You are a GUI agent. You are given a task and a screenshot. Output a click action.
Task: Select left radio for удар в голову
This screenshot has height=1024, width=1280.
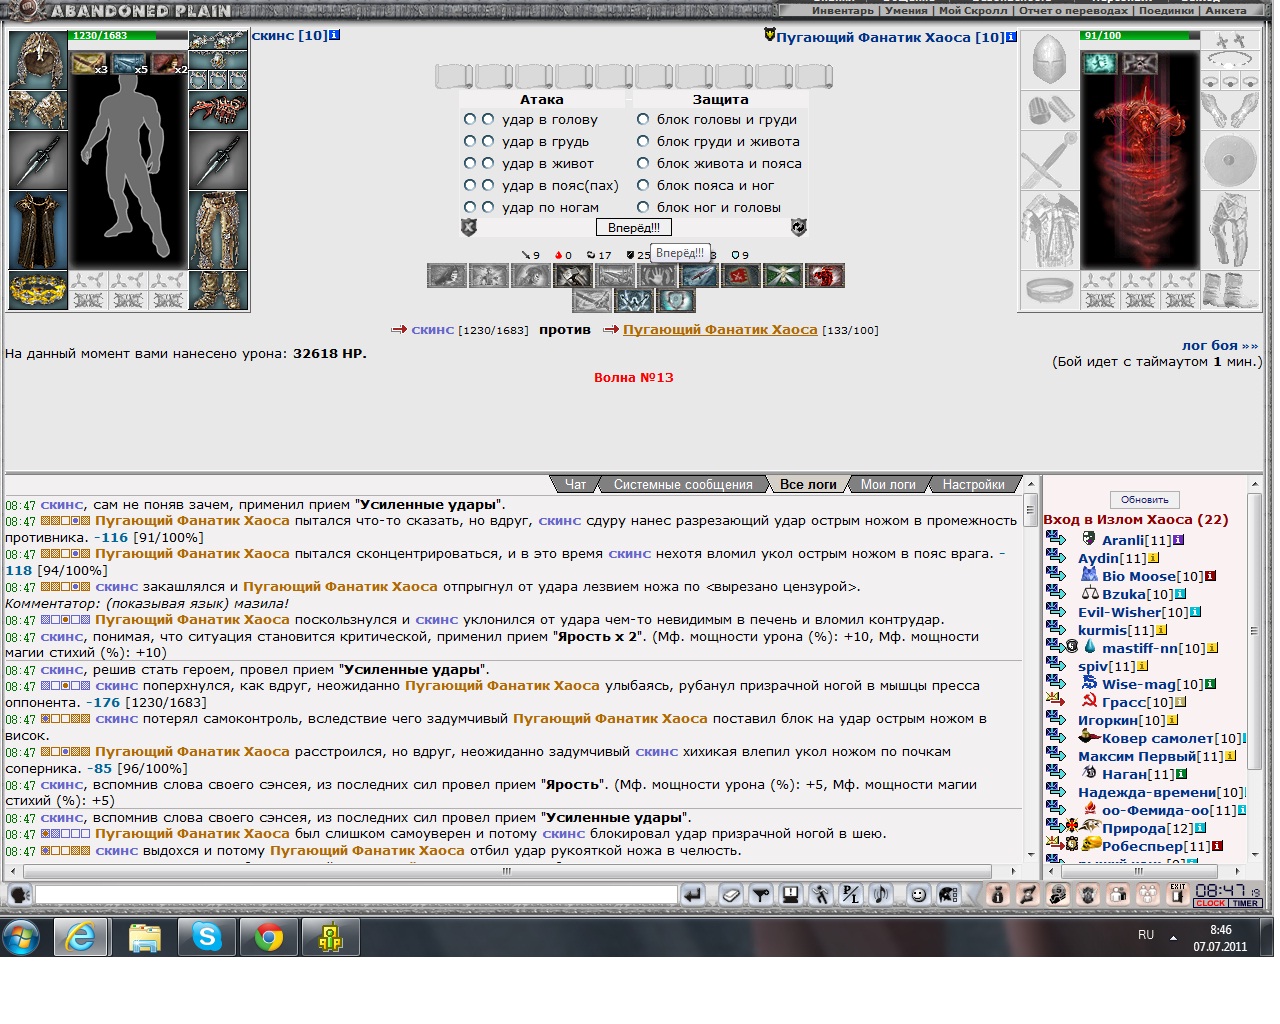tap(470, 119)
